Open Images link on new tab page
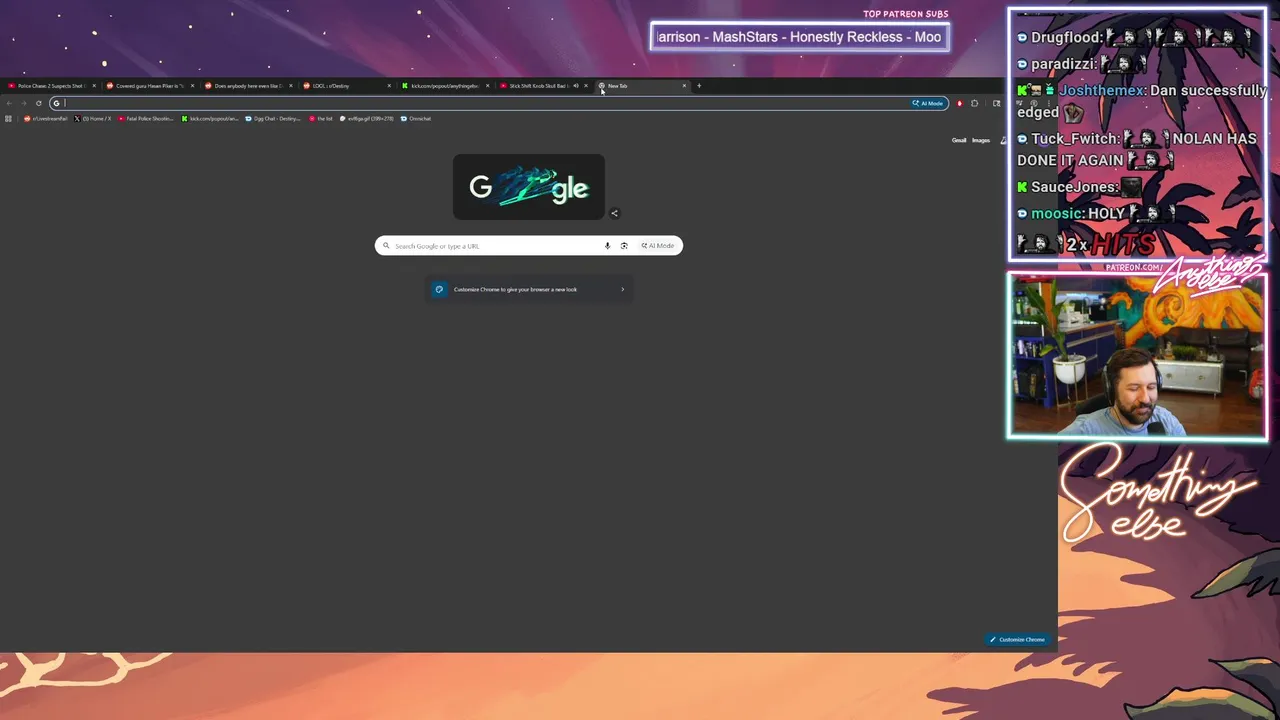Screen dimensions: 1280x720 point(981,140)
